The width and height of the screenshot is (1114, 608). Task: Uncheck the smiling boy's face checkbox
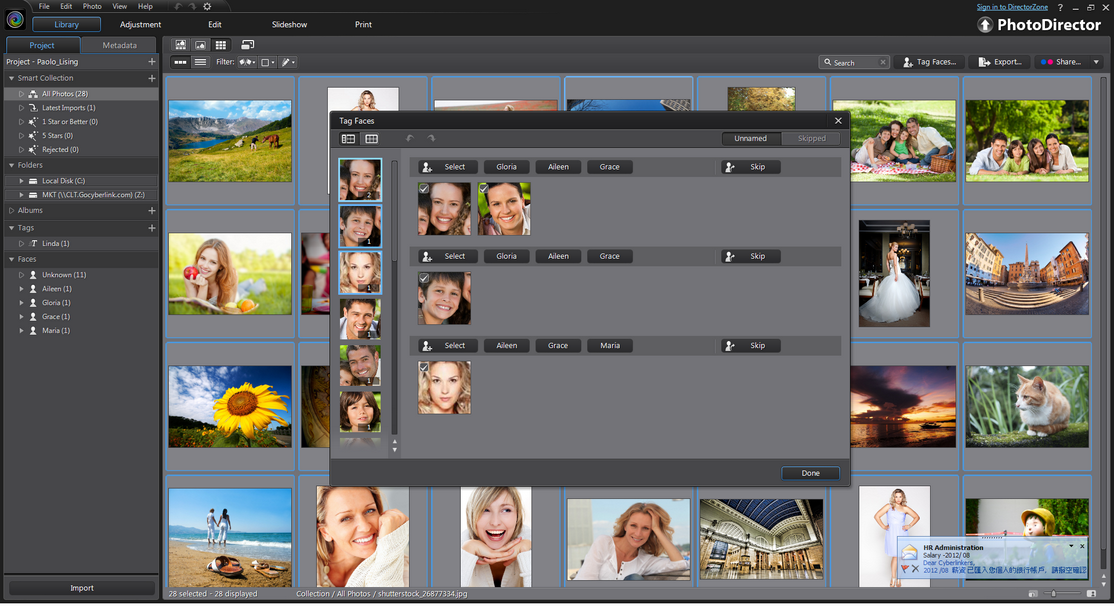click(424, 278)
